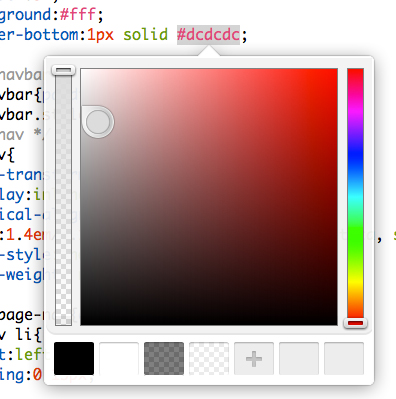
Task: Select the transparent checkered light swatch
Action: click(209, 358)
